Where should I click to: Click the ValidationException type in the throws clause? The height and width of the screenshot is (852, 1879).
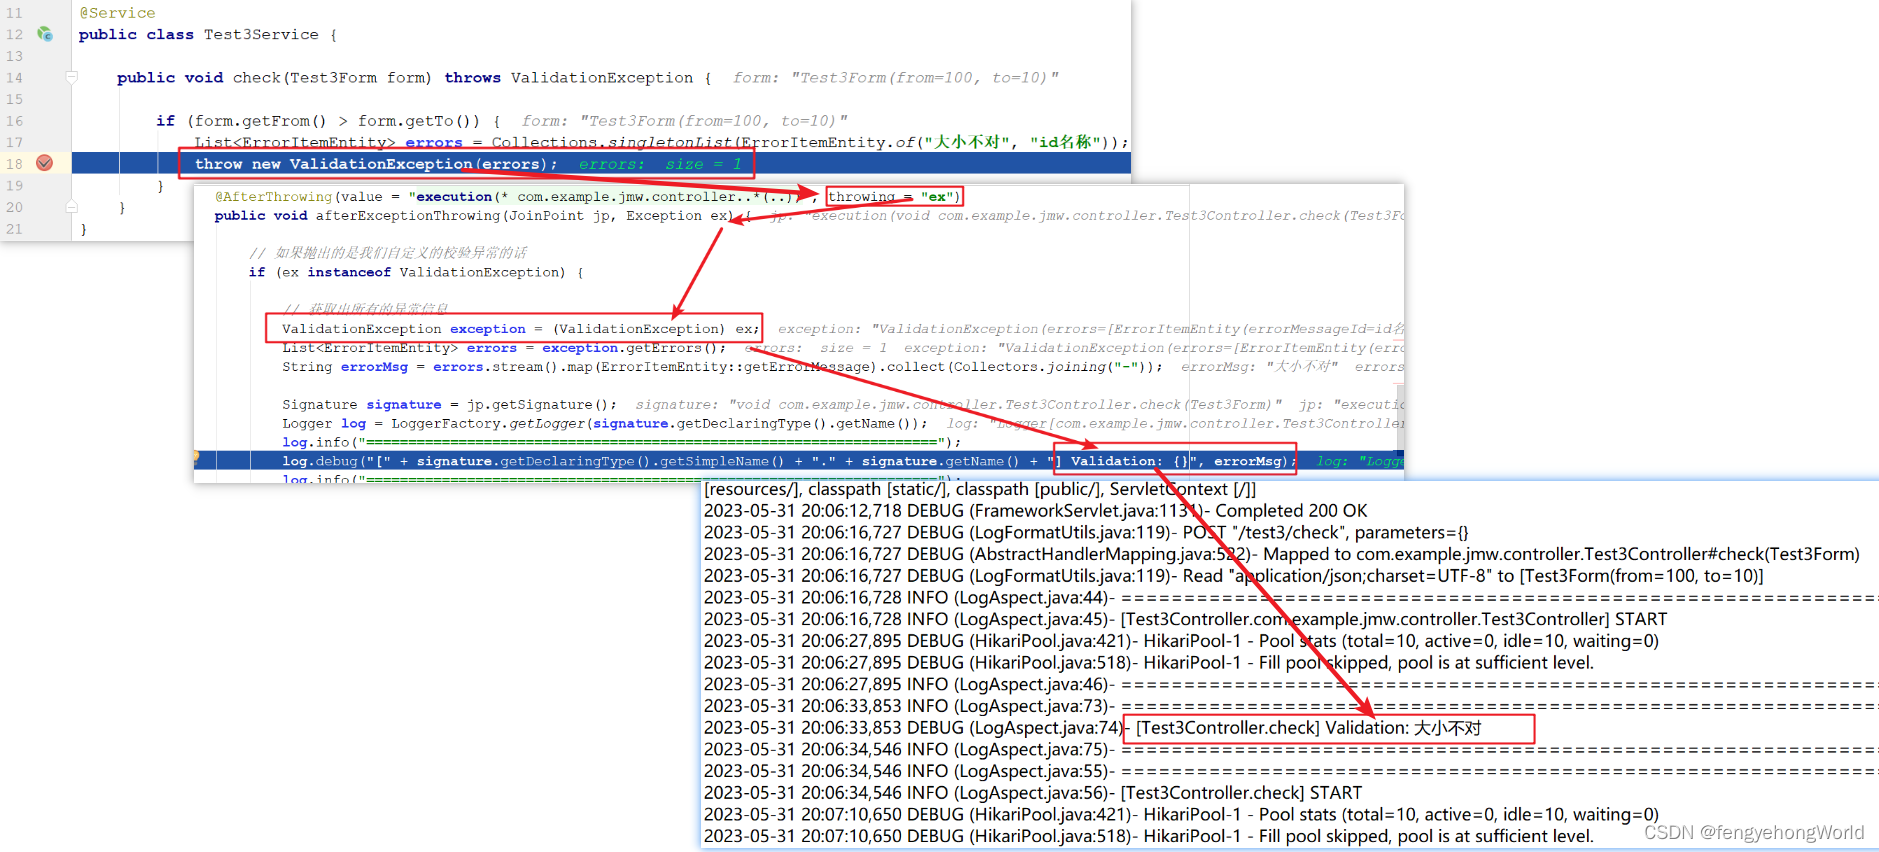tap(602, 78)
